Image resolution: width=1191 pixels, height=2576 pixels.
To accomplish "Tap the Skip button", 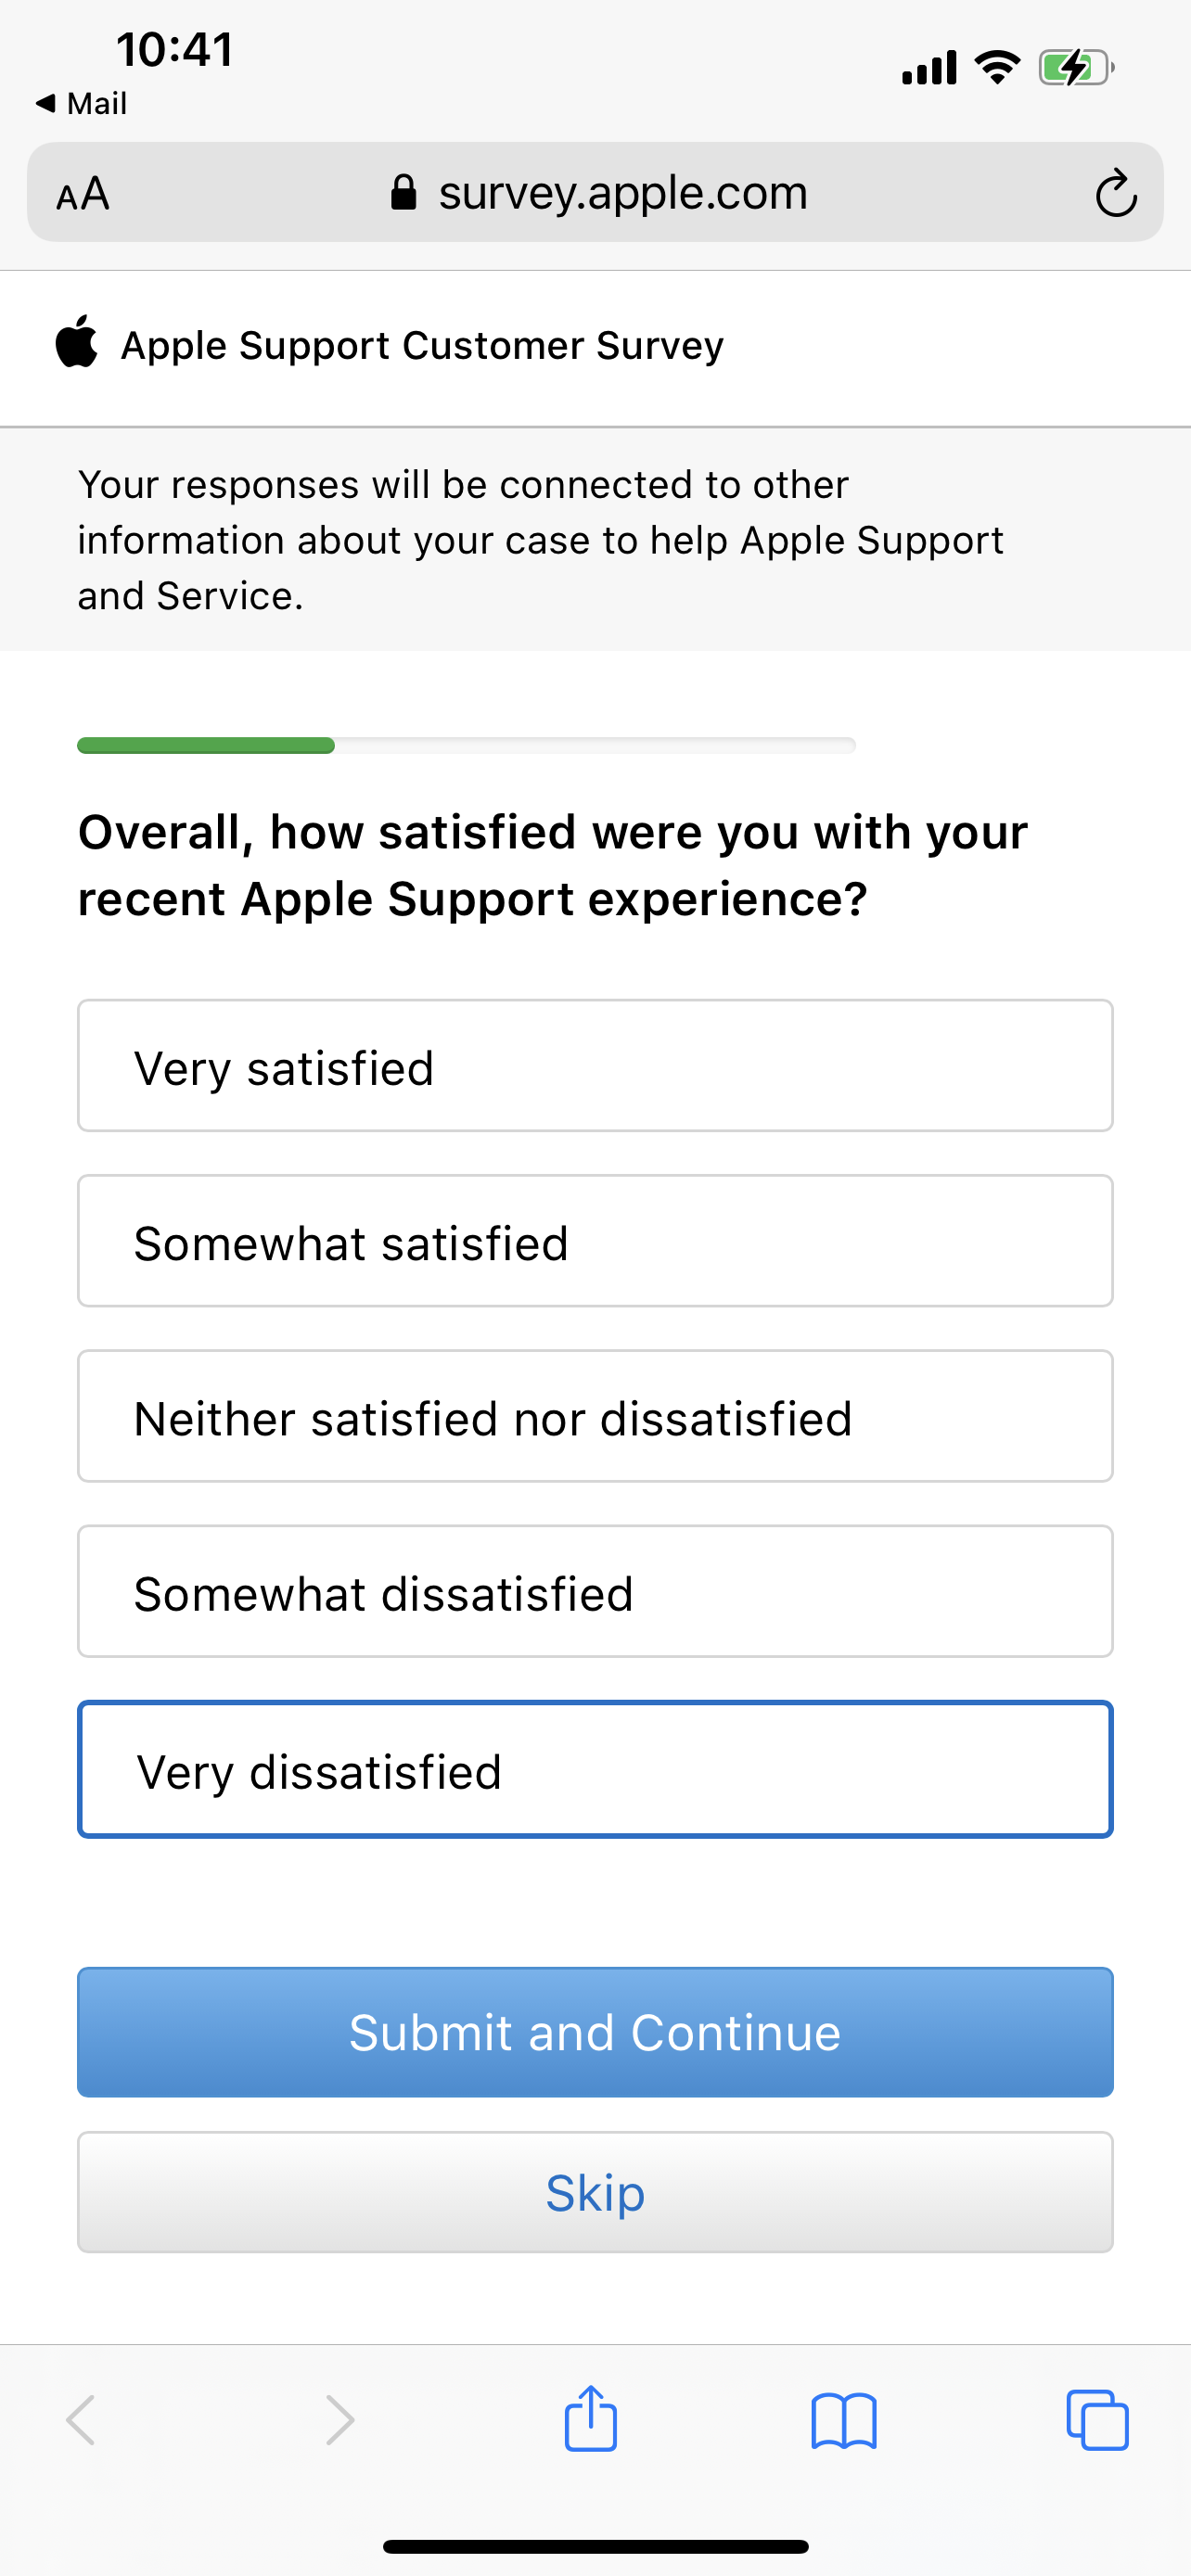I will coord(595,2192).
